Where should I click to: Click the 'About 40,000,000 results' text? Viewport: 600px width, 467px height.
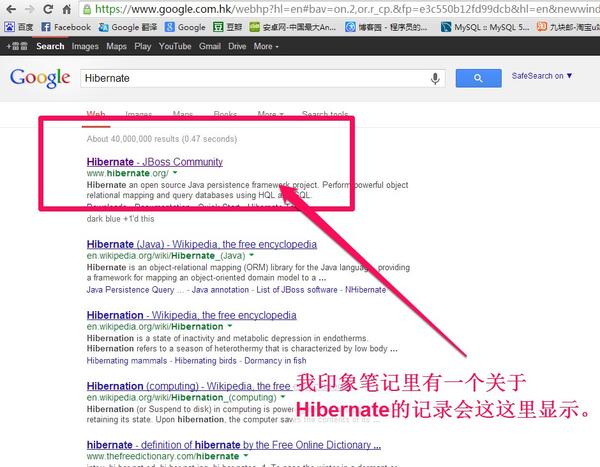[x=162, y=139]
